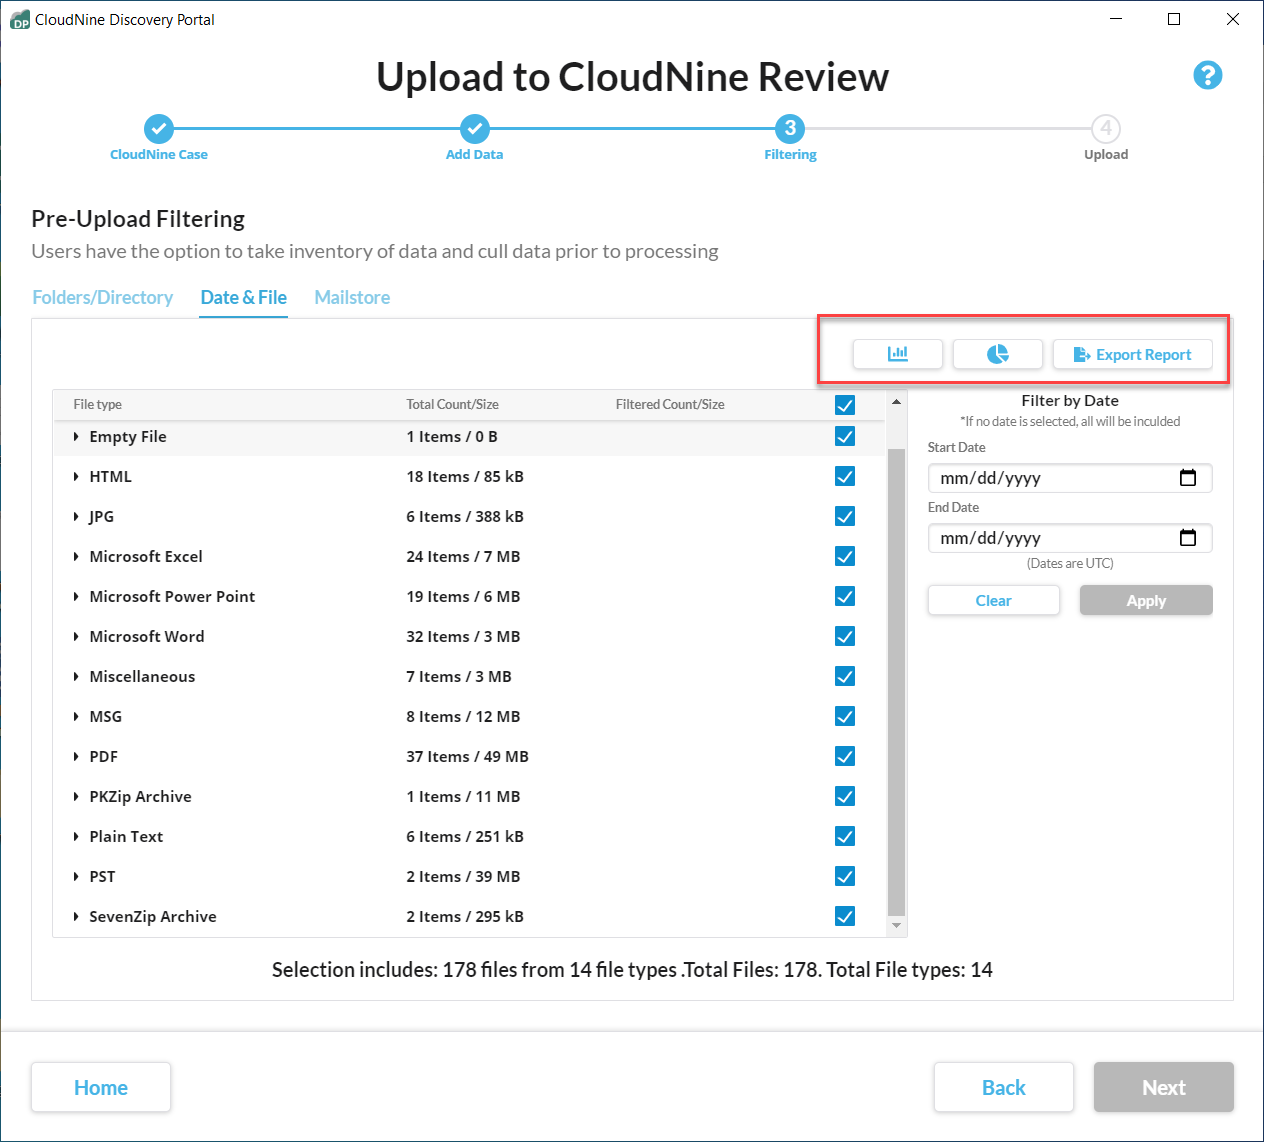1264x1142 pixels.
Task: Uncheck the Microsoft Power Point checkbox
Action: [x=845, y=596]
